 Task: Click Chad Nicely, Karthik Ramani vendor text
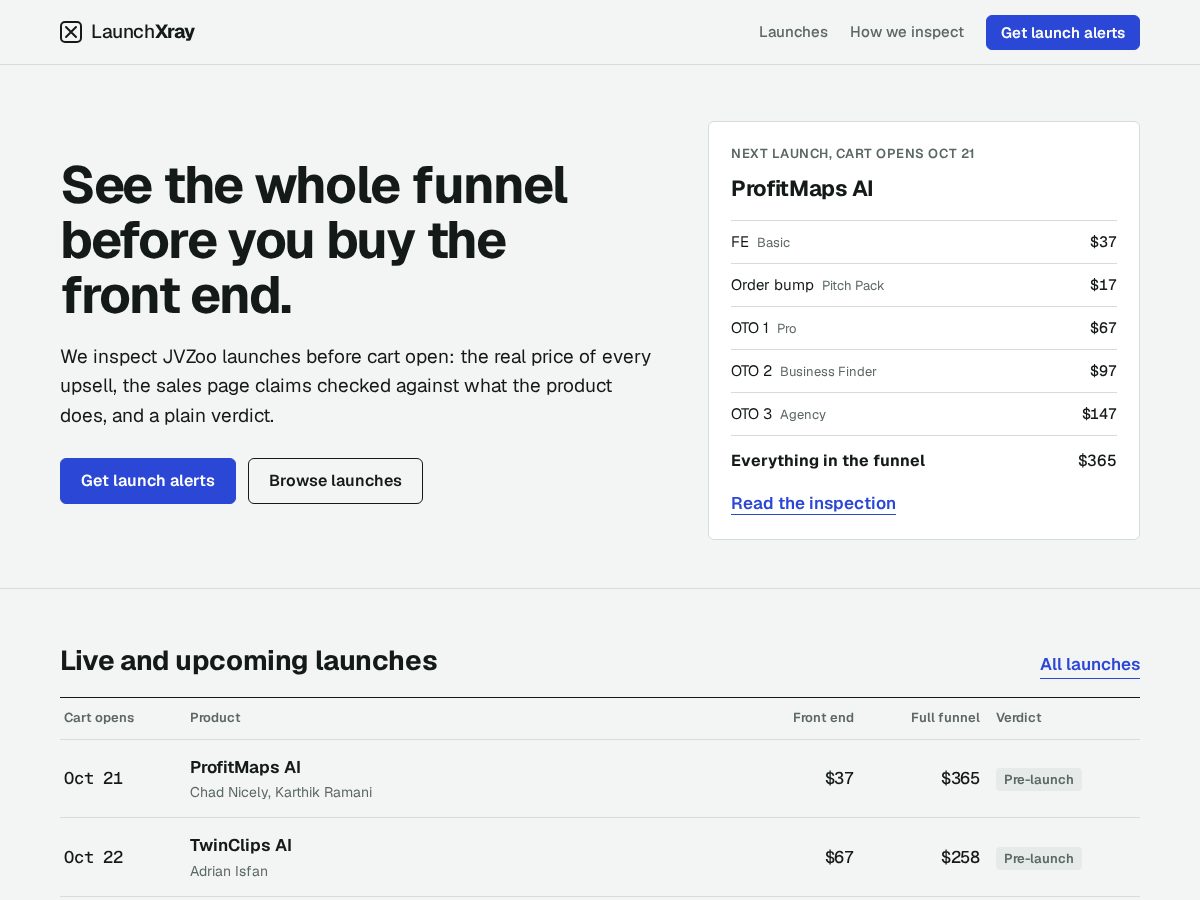point(281,793)
